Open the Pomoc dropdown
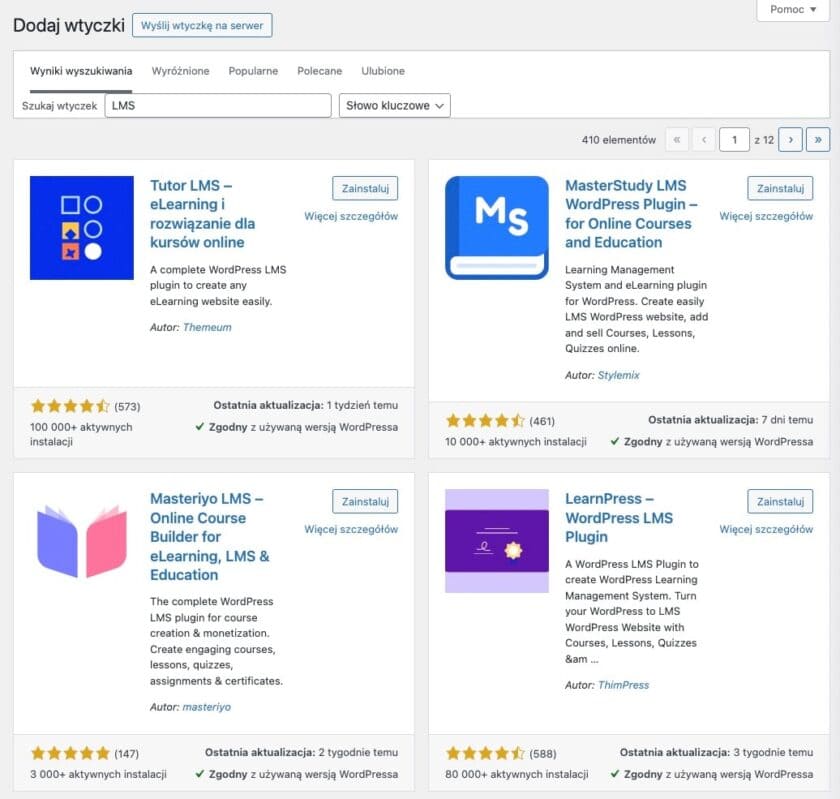The height and width of the screenshot is (799, 840). tap(793, 10)
